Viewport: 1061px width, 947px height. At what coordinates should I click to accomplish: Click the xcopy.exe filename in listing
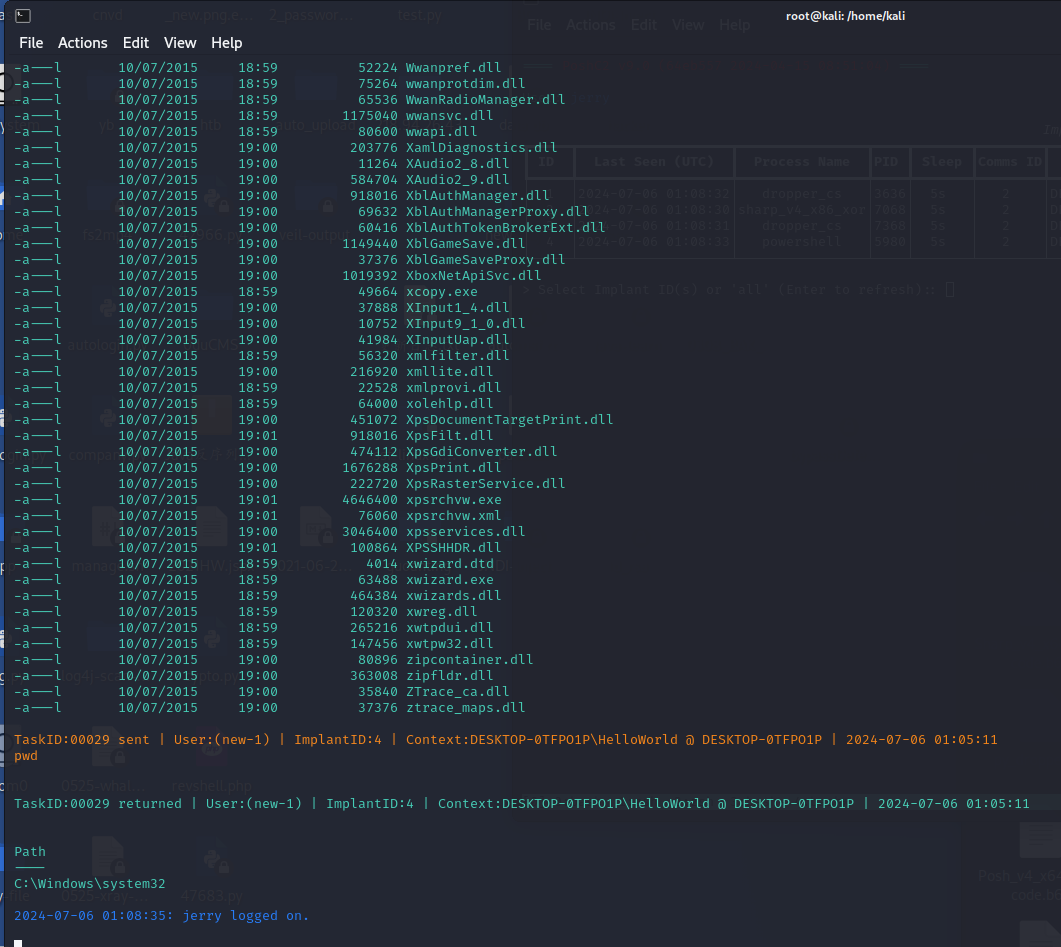pyautogui.click(x=441, y=292)
